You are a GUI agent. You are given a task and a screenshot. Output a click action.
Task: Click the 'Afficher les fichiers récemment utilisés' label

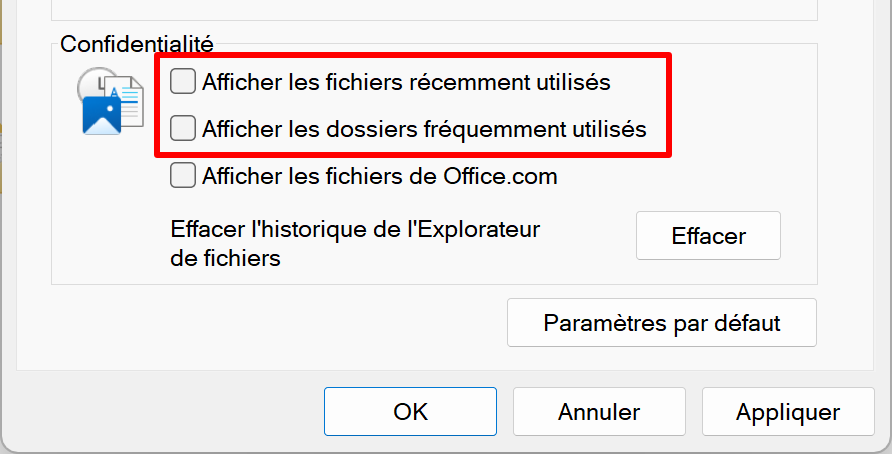(x=406, y=82)
